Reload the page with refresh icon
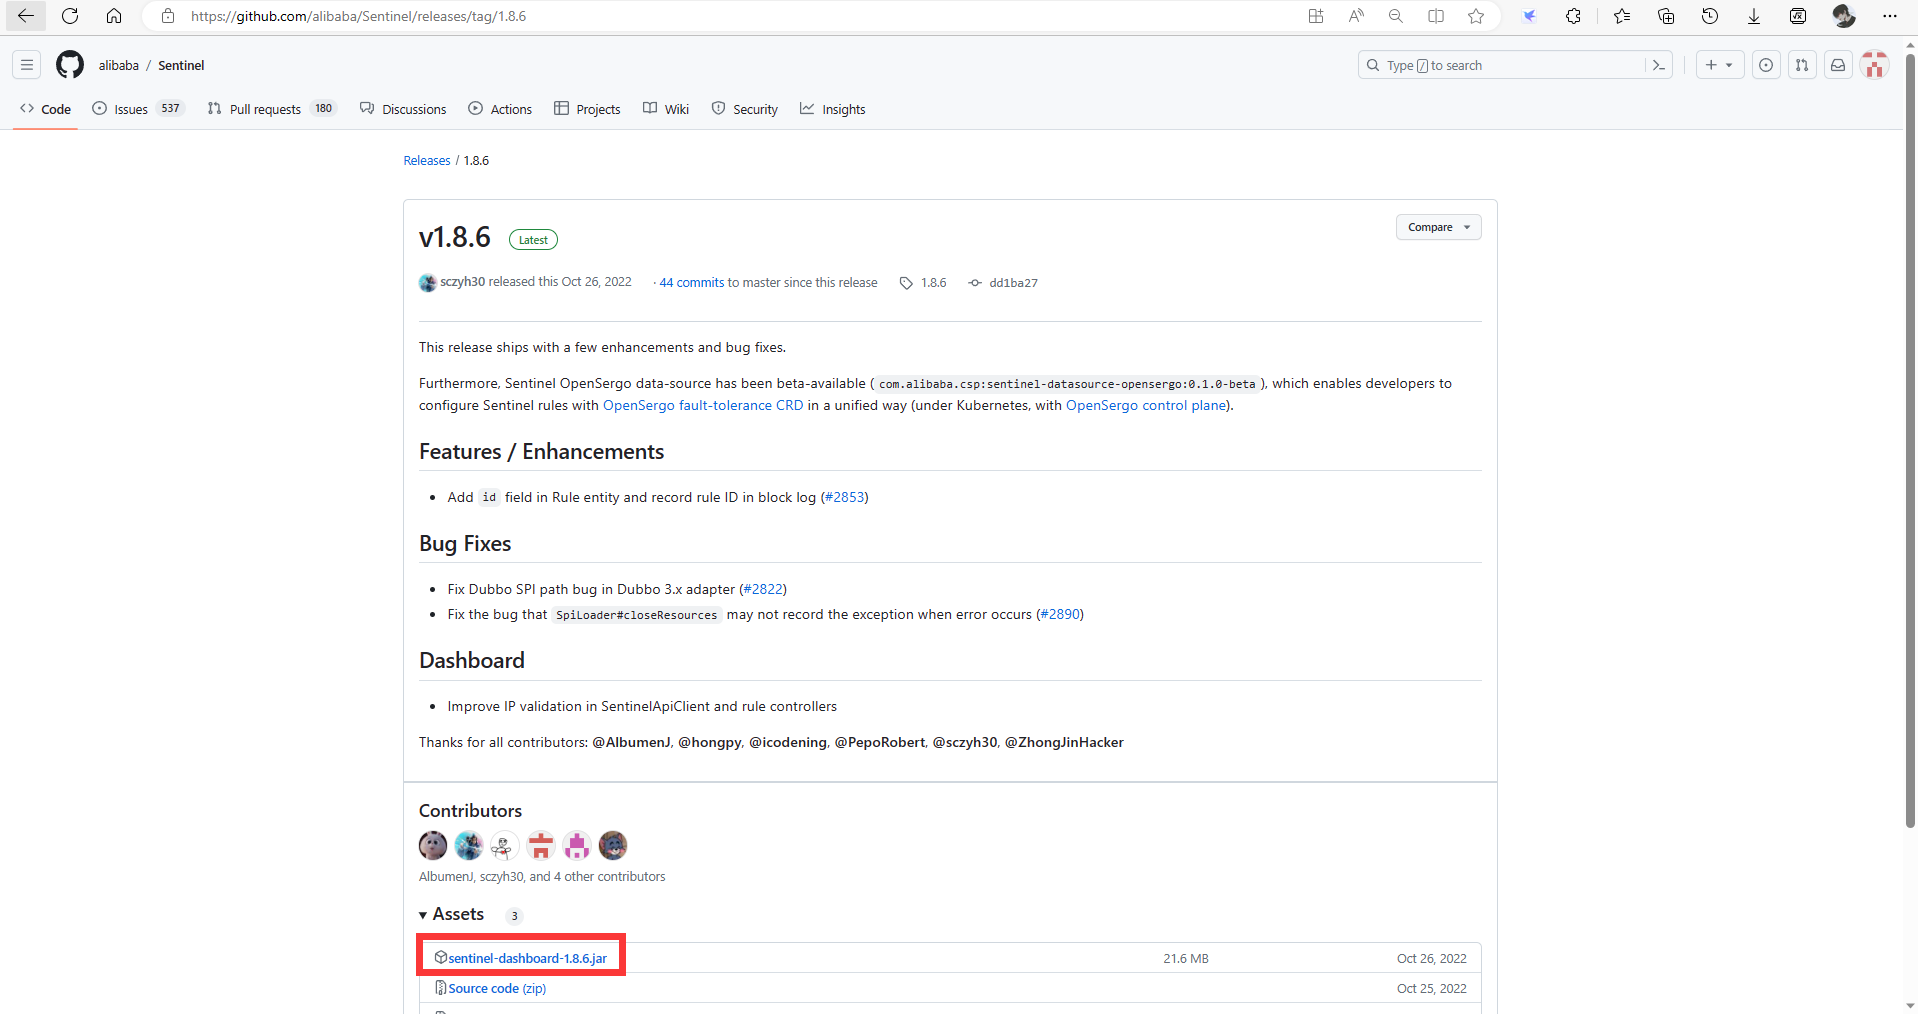Image resolution: width=1918 pixels, height=1014 pixels. click(x=70, y=16)
